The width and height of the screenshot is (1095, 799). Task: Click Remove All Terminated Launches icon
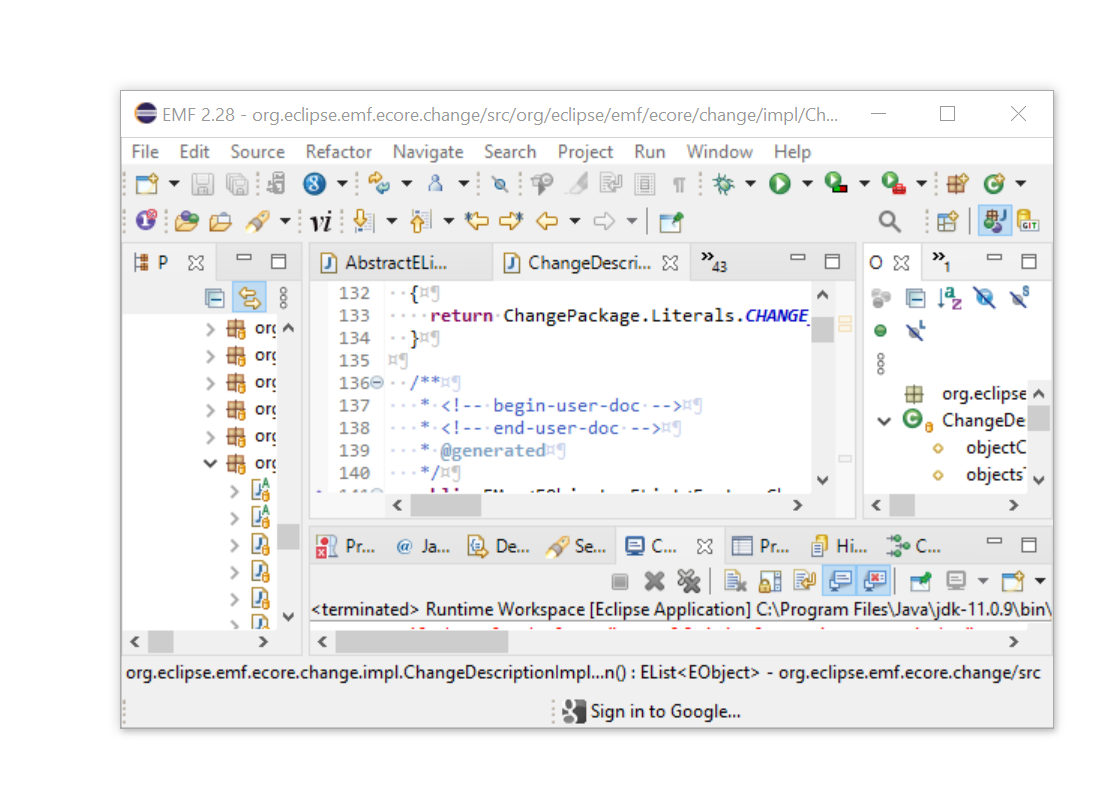pos(688,580)
